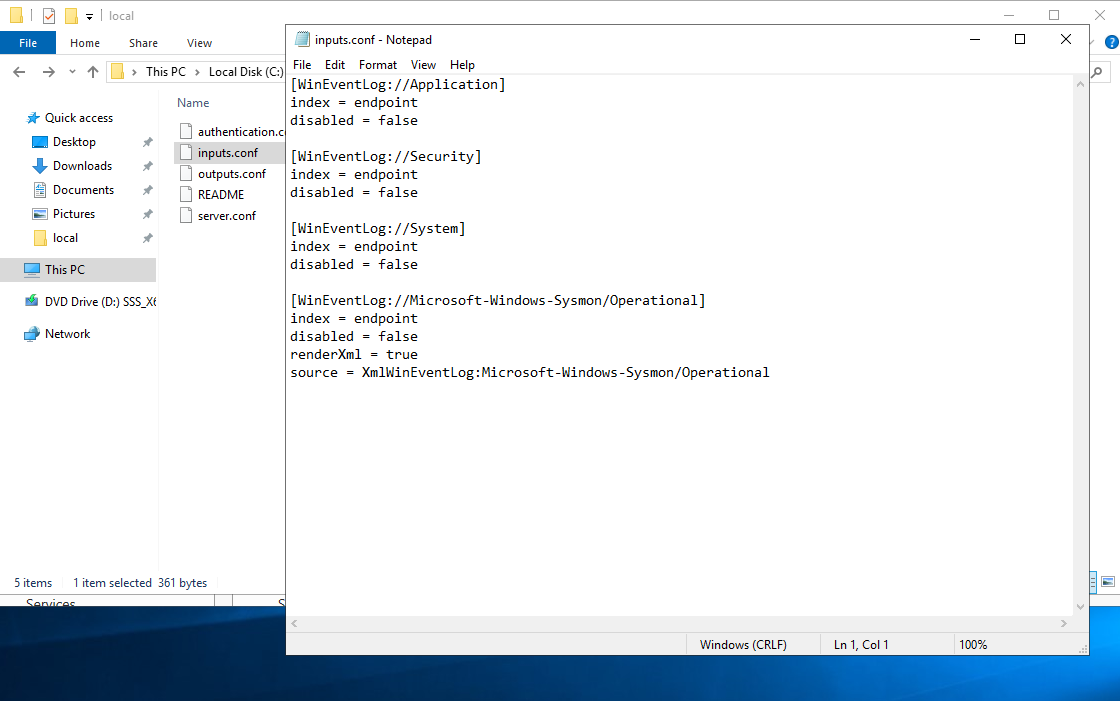The width and height of the screenshot is (1120, 701).
Task: Click the README file icon
Action: 186,194
